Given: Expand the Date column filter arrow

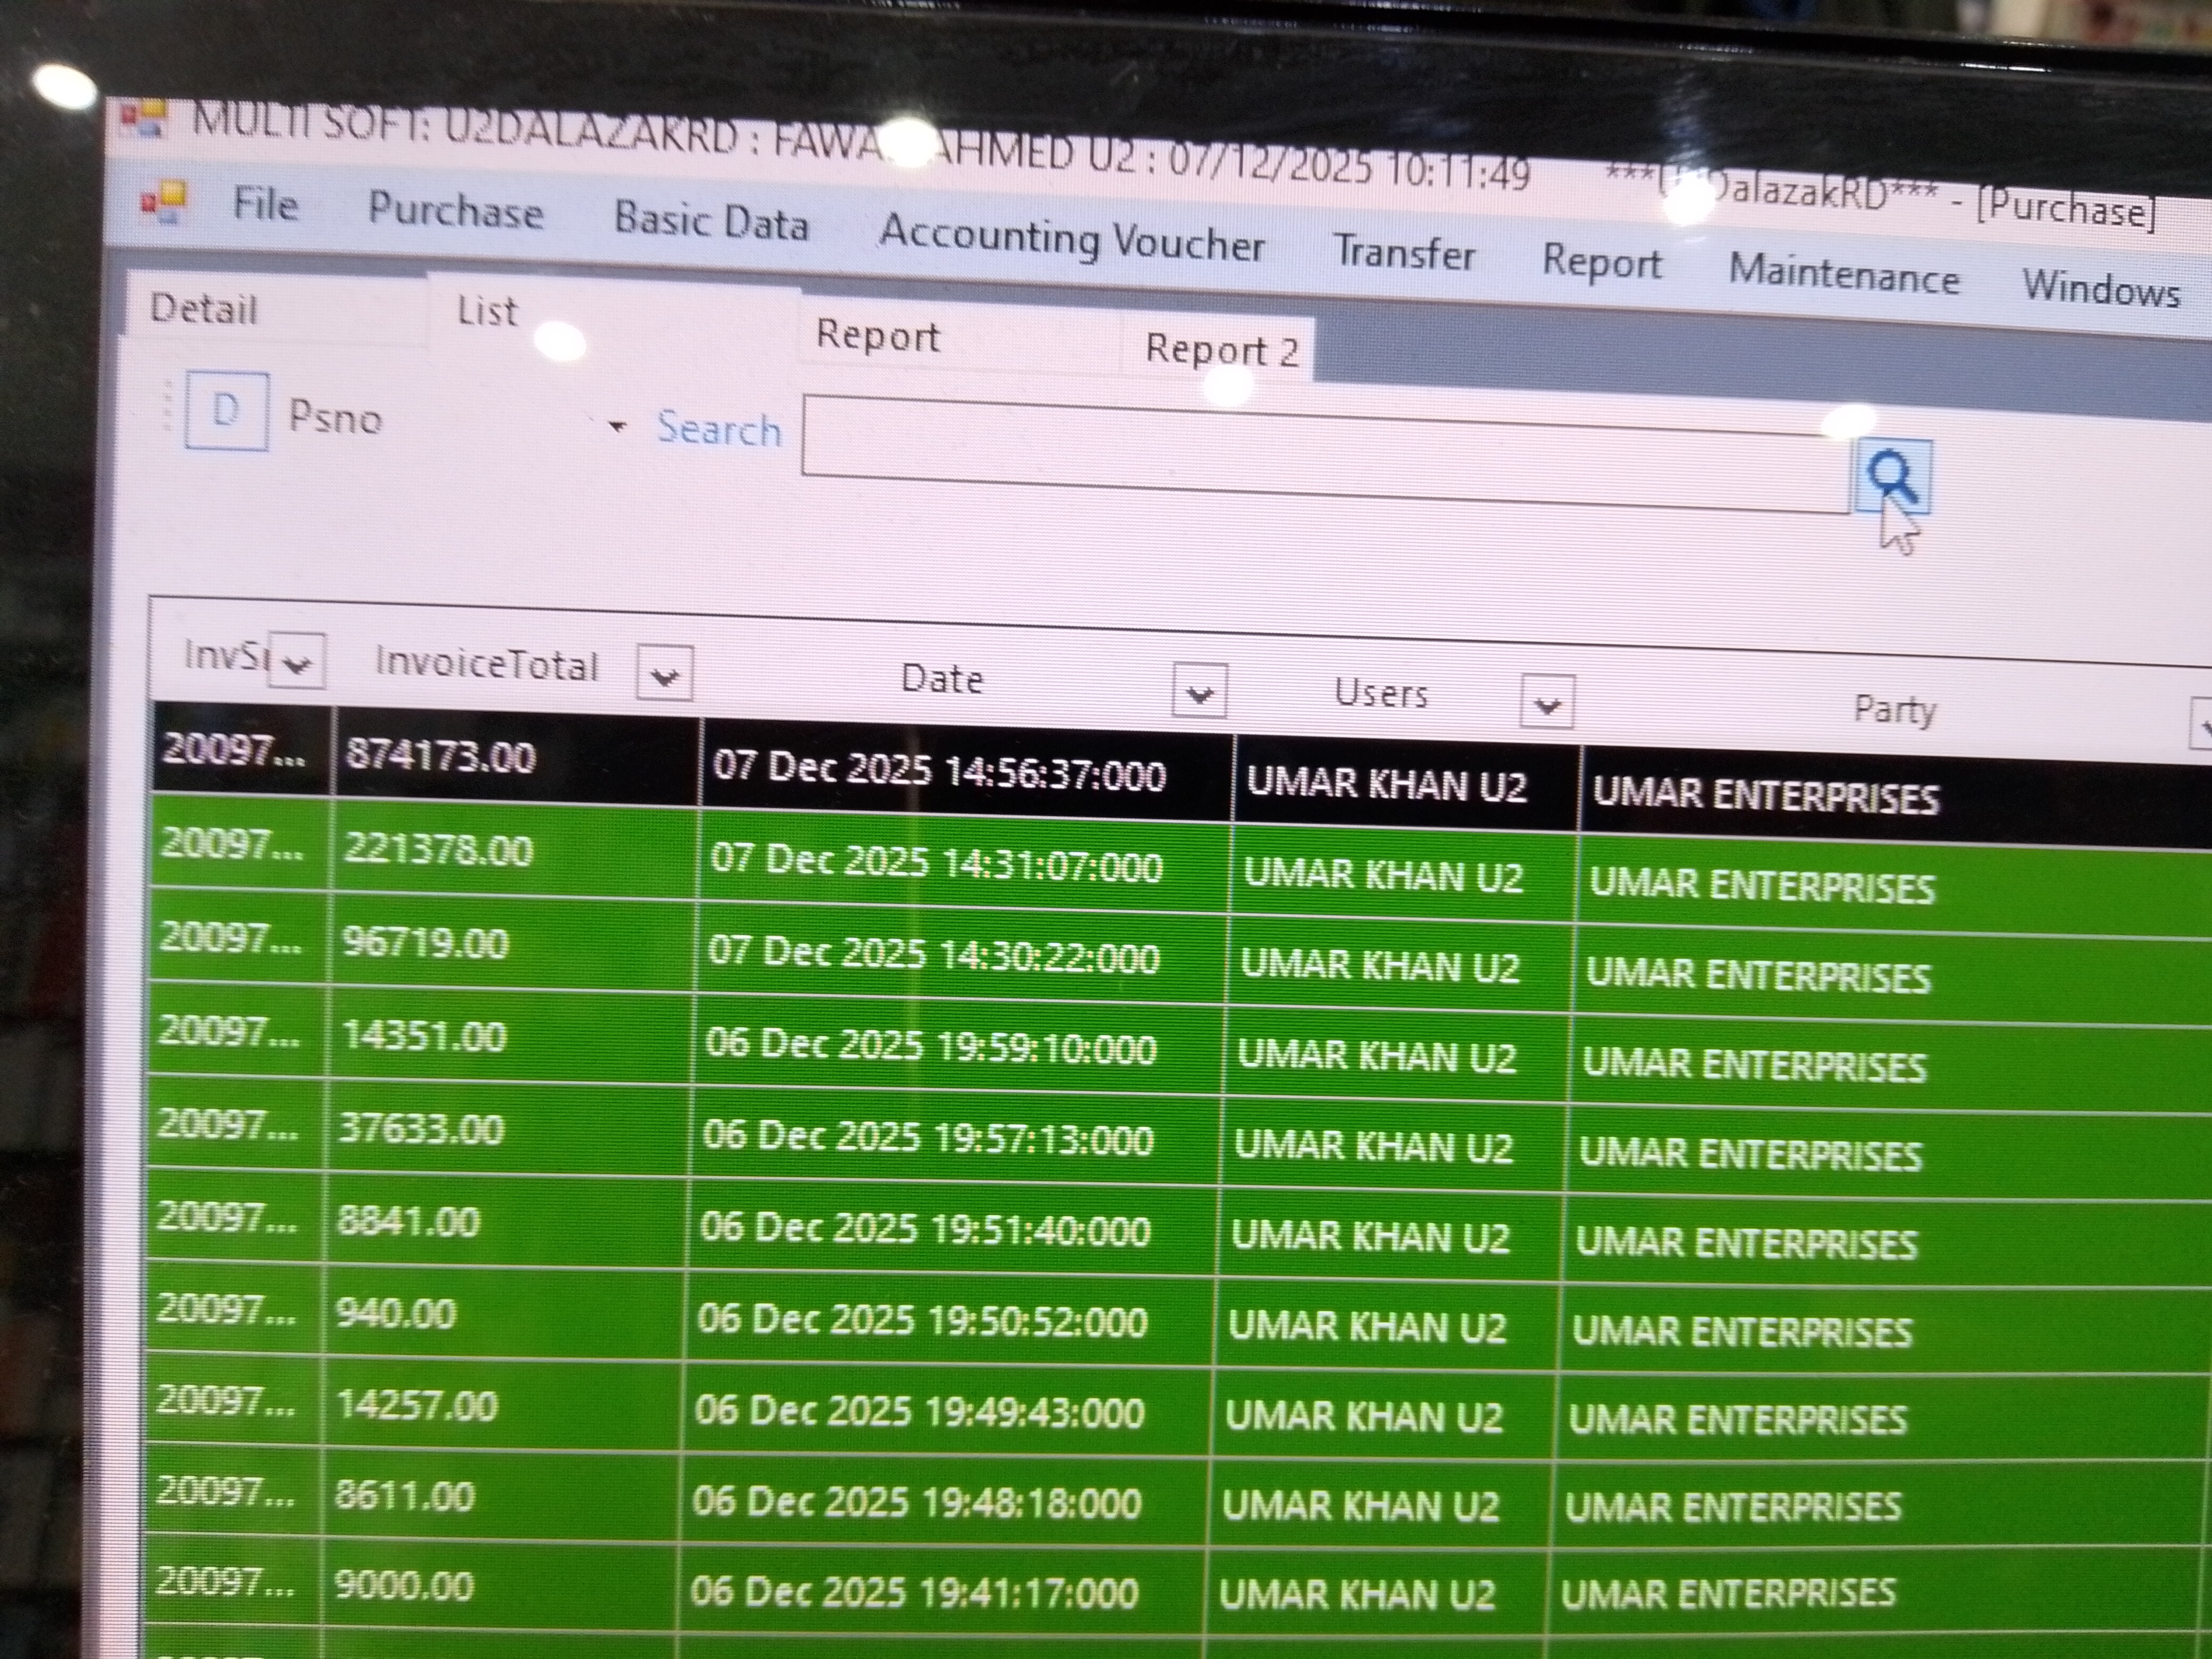Looking at the screenshot, I should (x=1199, y=691).
